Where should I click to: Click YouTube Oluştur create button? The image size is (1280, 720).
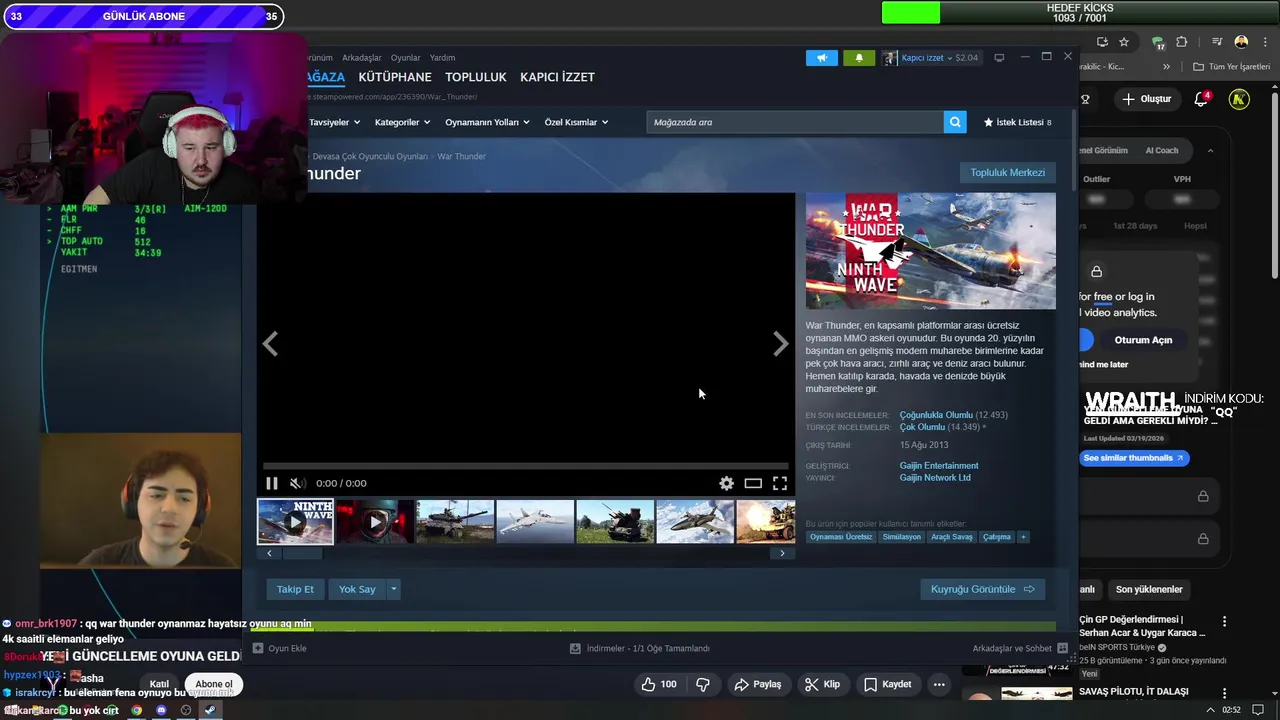tap(1146, 99)
